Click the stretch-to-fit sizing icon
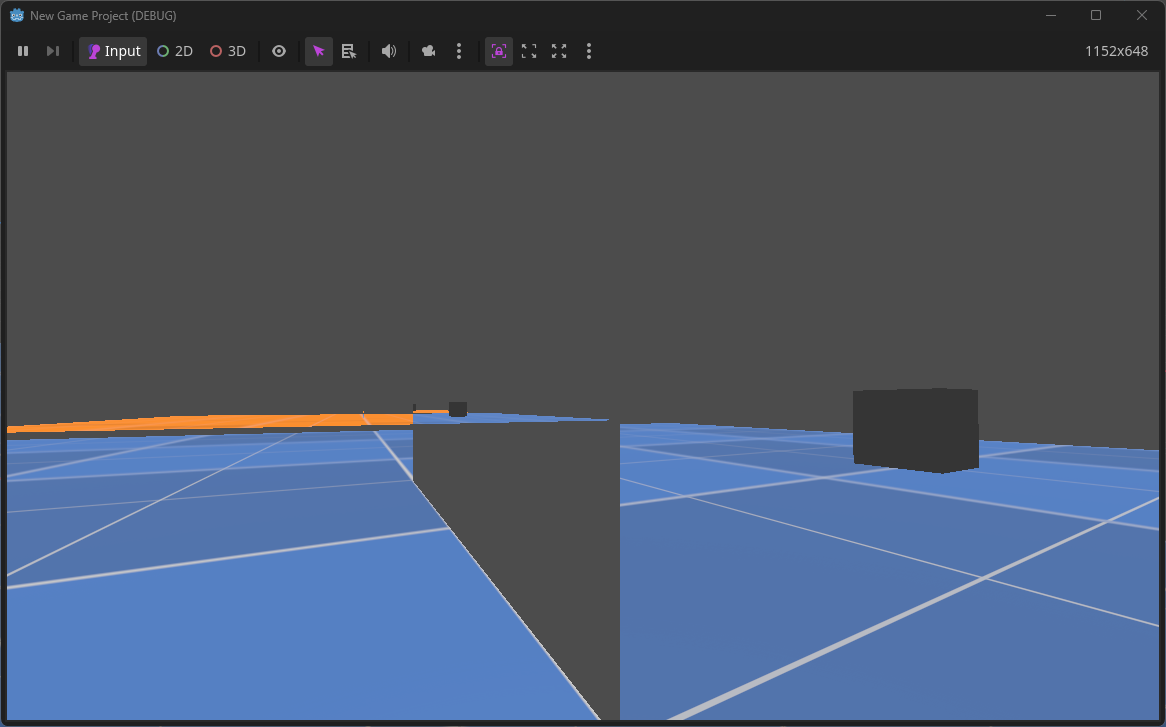Viewport: 1166px width, 727px height. [559, 51]
